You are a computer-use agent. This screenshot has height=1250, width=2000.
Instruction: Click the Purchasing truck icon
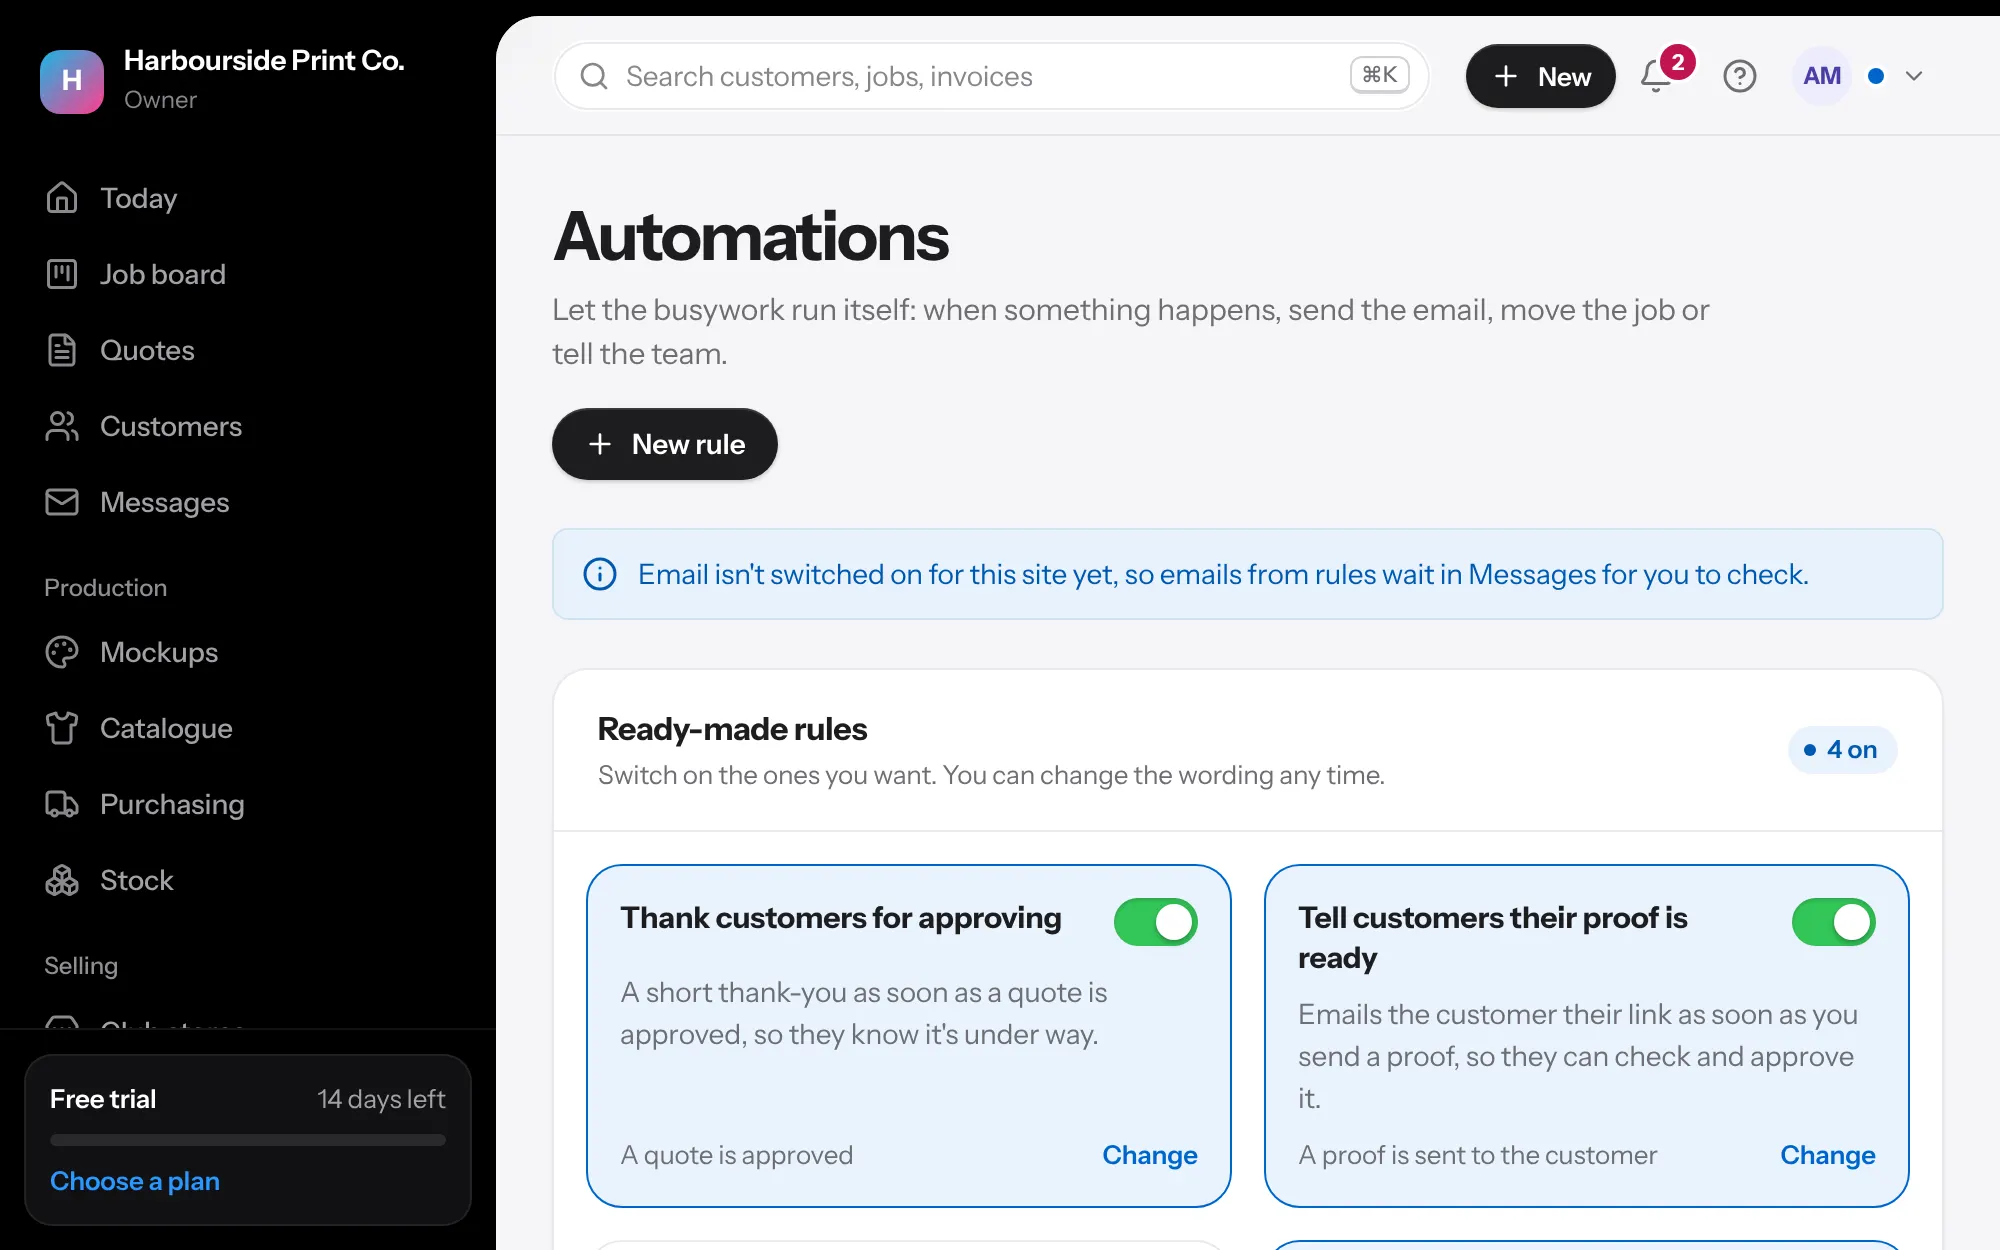click(x=62, y=804)
